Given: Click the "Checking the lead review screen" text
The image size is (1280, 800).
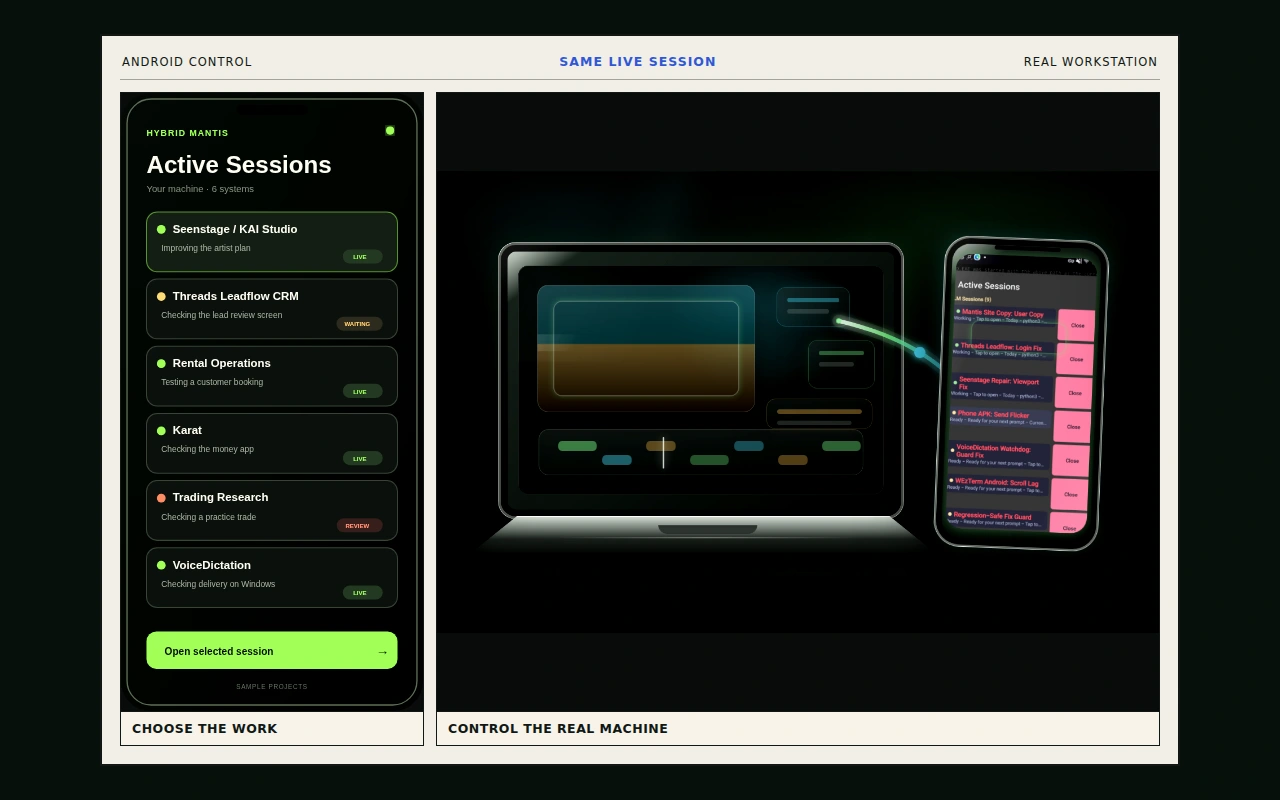Looking at the screenshot, I should point(222,315).
